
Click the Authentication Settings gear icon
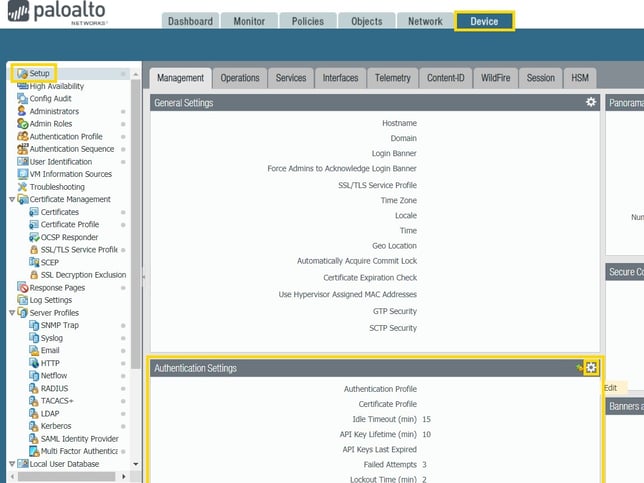[591, 368]
